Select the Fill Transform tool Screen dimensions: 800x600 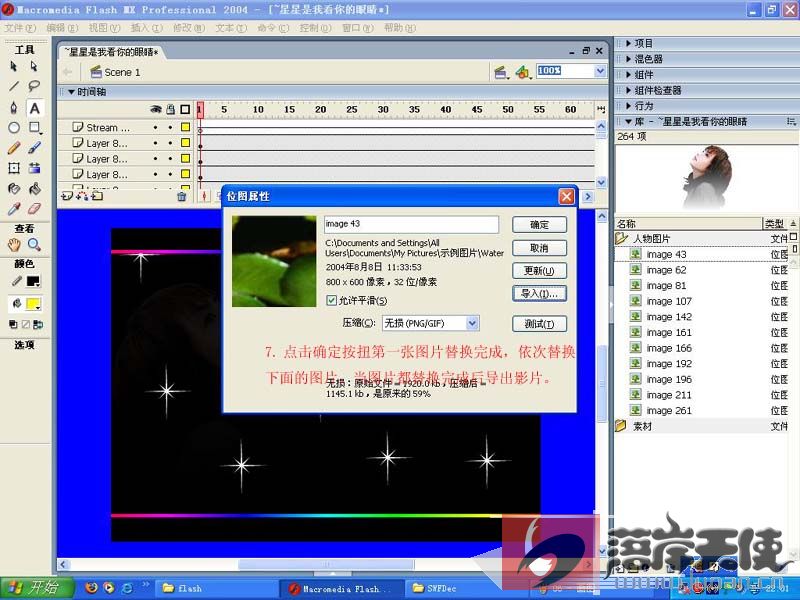coord(34,168)
